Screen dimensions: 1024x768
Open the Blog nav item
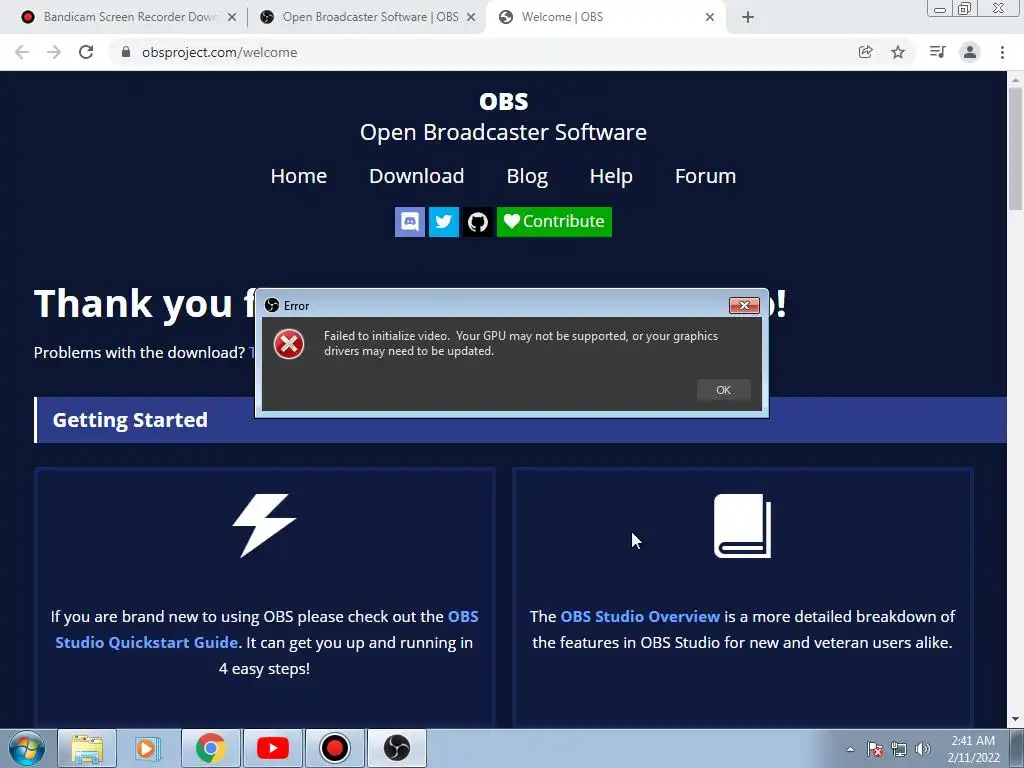pos(527,176)
